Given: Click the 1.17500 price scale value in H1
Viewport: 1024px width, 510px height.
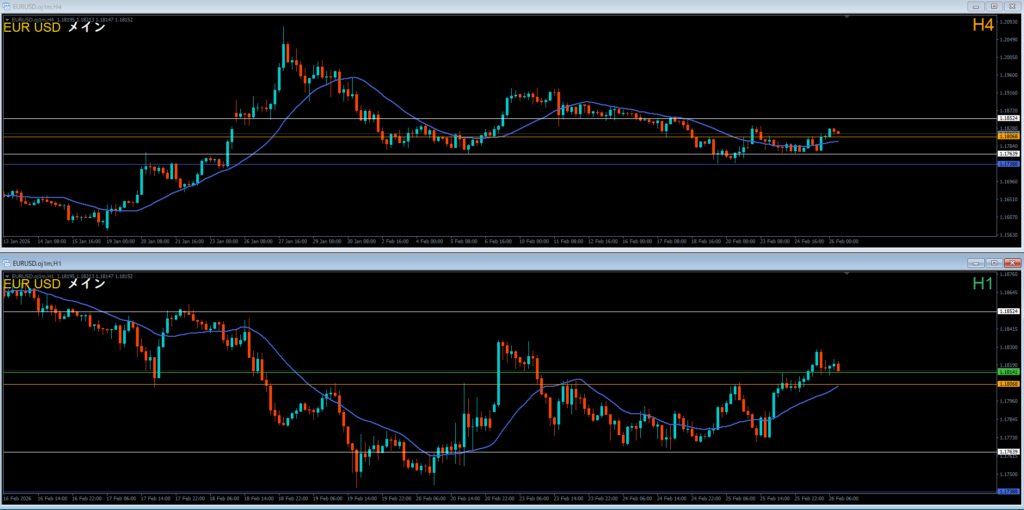Looking at the screenshot, I should [x=1010, y=475].
